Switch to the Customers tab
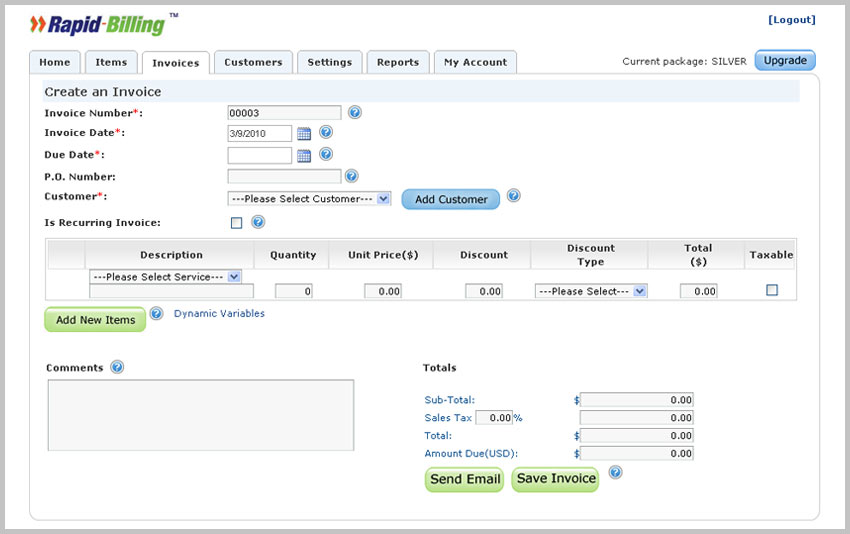Image resolution: width=850 pixels, height=534 pixels. tap(253, 62)
